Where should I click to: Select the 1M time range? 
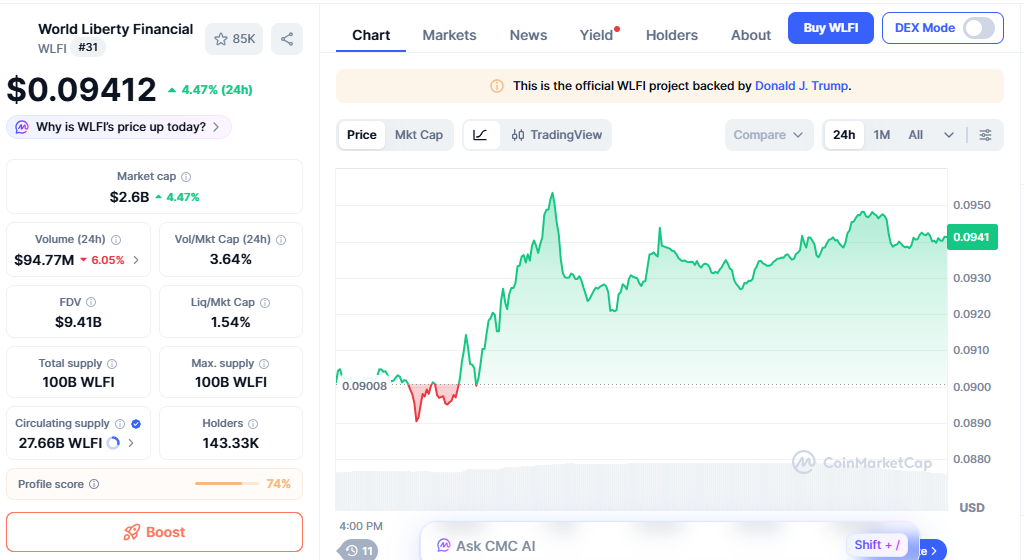coord(882,135)
